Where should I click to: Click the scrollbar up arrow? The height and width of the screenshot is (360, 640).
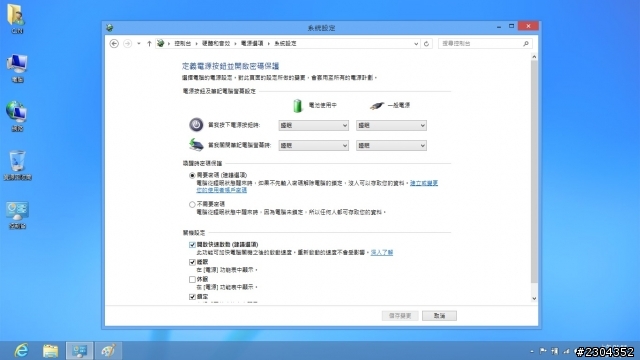click(534, 57)
